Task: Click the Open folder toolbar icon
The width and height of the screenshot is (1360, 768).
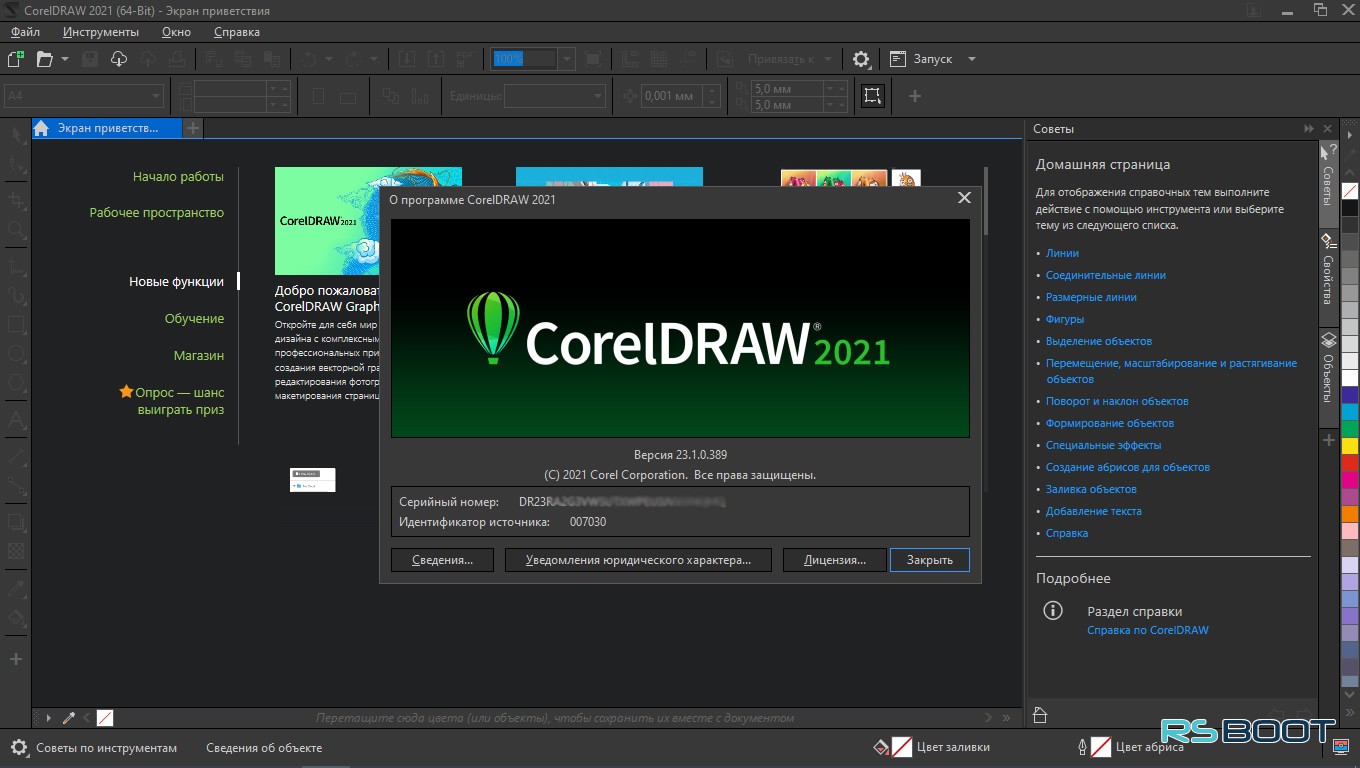Action: (44, 59)
